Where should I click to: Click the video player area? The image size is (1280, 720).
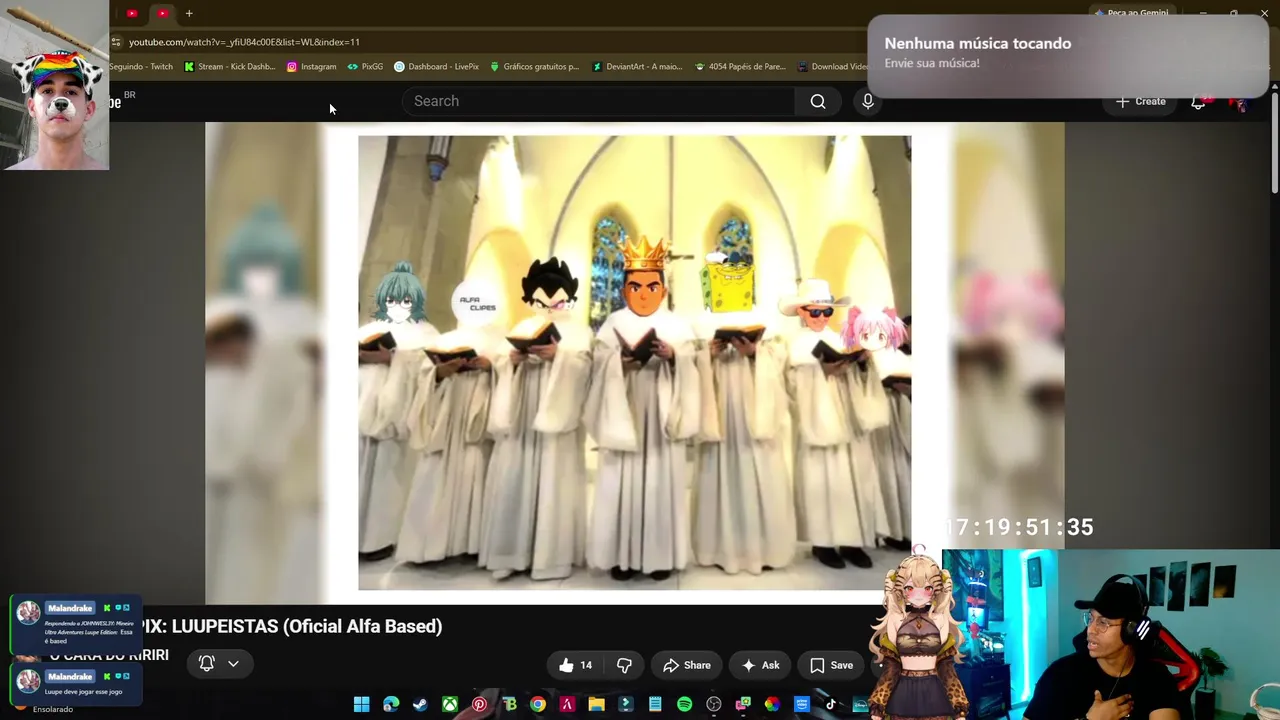tap(634, 363)
